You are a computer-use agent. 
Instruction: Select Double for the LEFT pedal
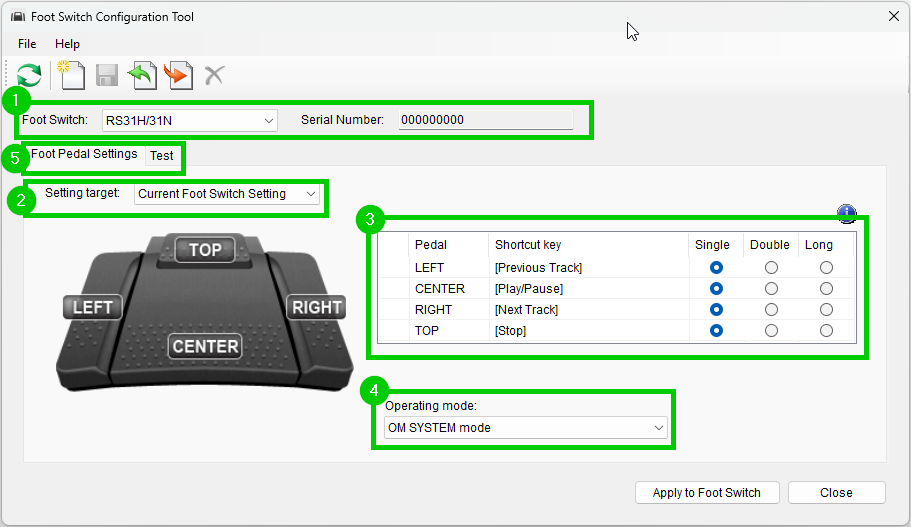(771, 268)
